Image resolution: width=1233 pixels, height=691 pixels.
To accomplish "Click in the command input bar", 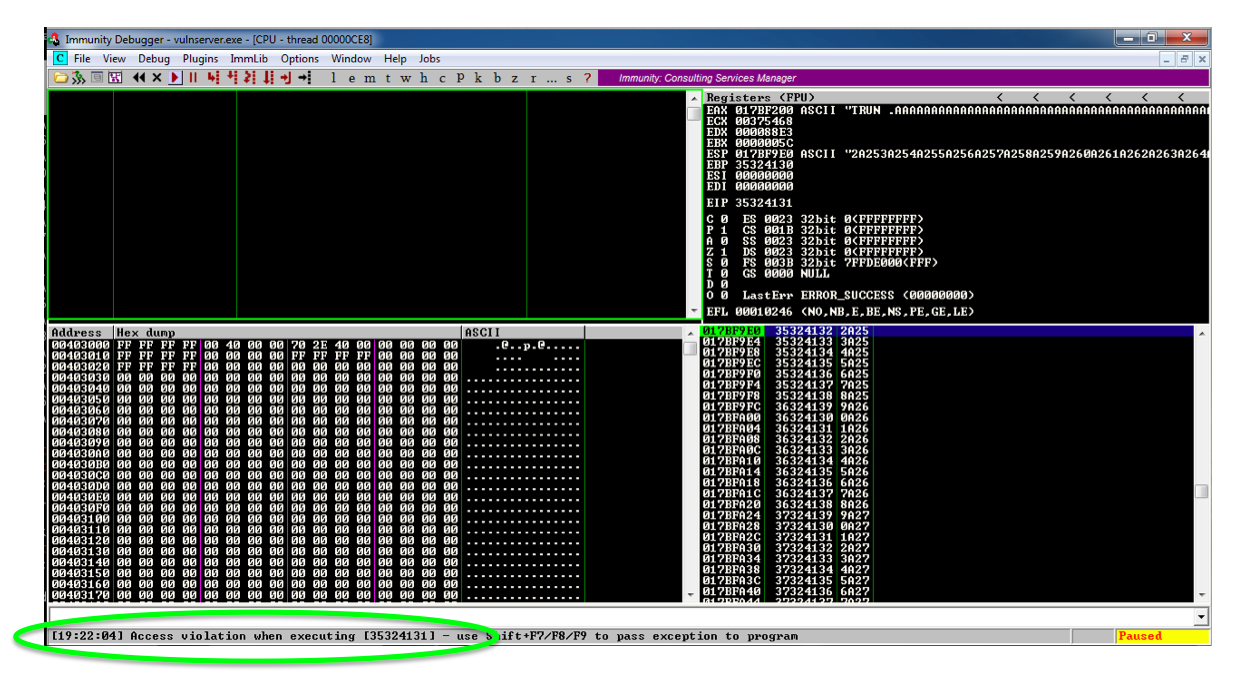I will (x=621, y=617).
